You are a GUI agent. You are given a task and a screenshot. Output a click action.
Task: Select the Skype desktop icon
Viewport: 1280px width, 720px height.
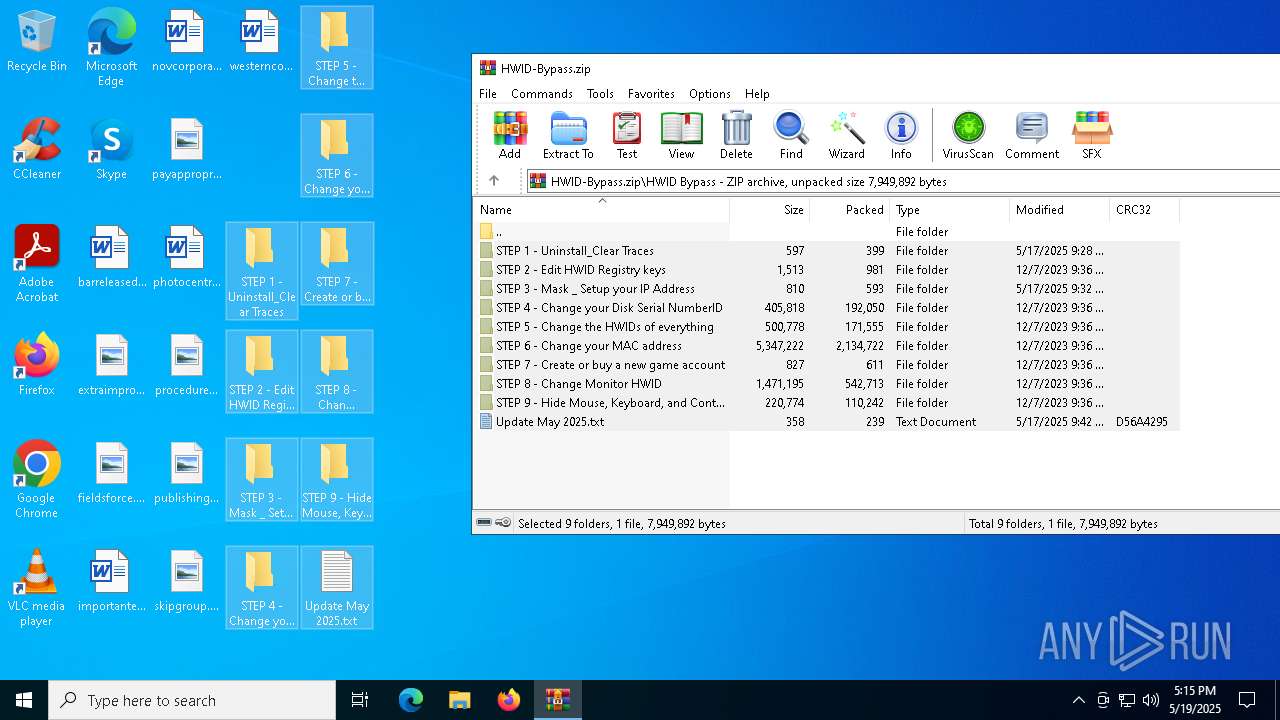[x=111, y=150]
